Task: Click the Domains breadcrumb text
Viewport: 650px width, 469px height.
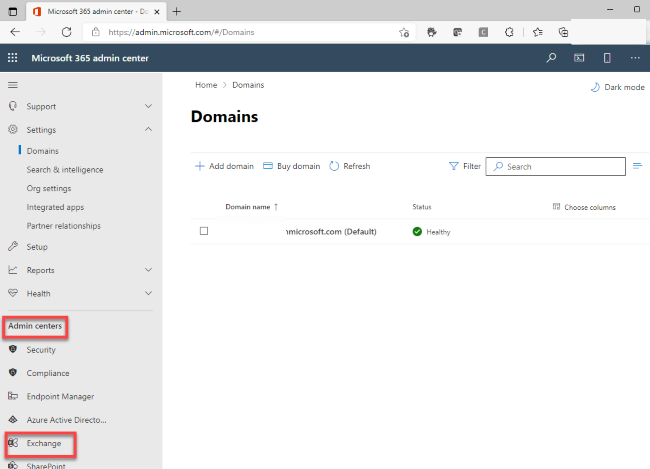Action: pyautogui.click(x=248, y=85)
